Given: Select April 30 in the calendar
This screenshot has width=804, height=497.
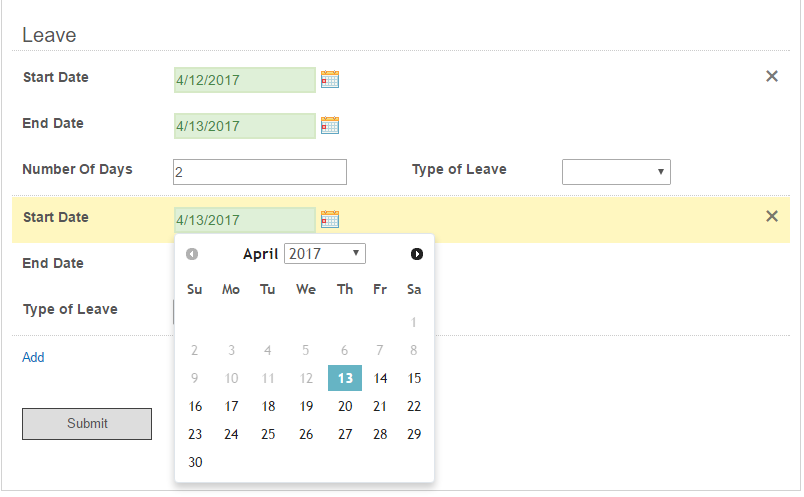Looking at the screenshot, I should (x=195, y=462).
